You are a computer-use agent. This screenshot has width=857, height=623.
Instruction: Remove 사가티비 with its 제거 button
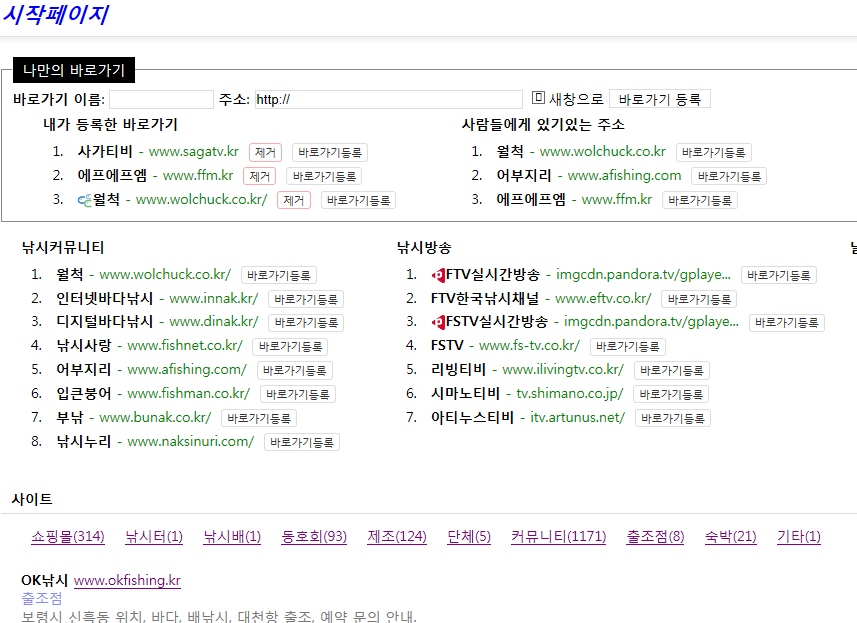tap(265, 153)
